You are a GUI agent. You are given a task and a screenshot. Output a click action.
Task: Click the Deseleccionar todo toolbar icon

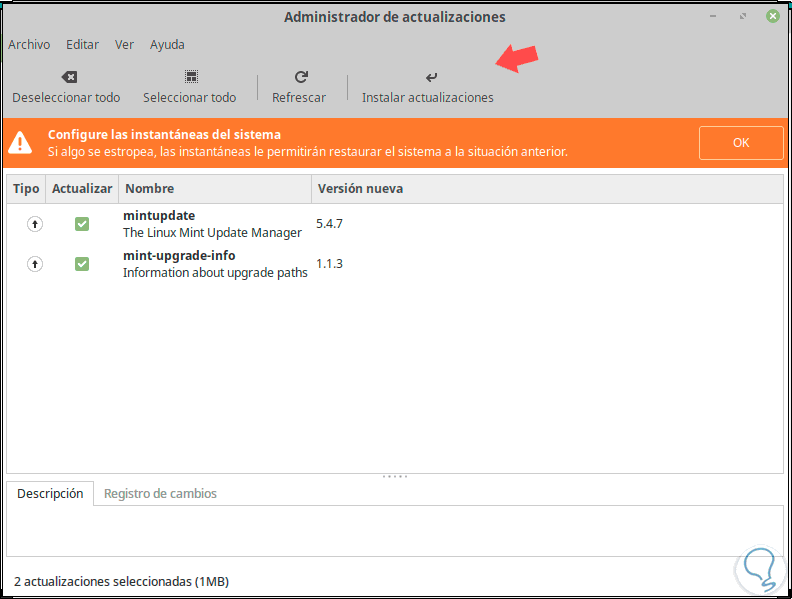coord(69,77)
